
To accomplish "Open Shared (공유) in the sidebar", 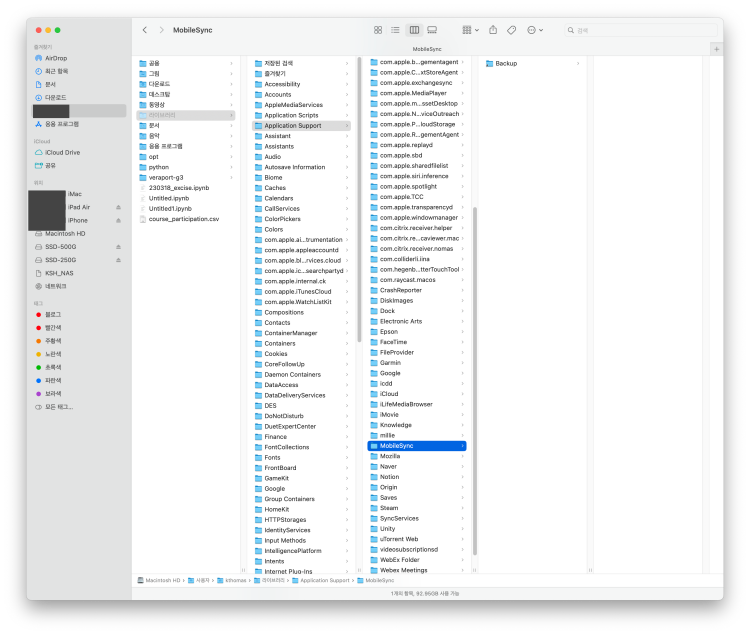I will coord(50,165).
